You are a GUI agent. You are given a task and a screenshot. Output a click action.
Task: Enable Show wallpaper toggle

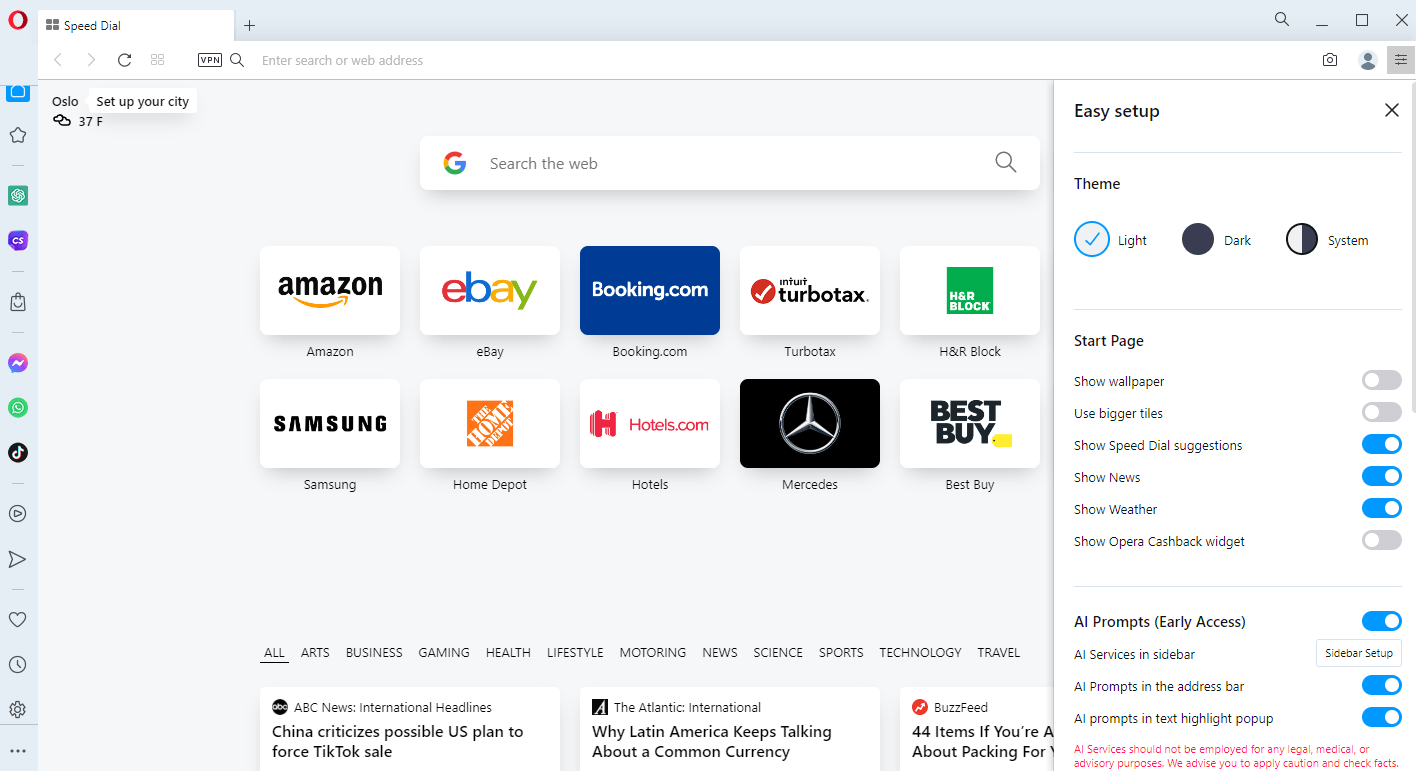click(x=1382, y=380)
